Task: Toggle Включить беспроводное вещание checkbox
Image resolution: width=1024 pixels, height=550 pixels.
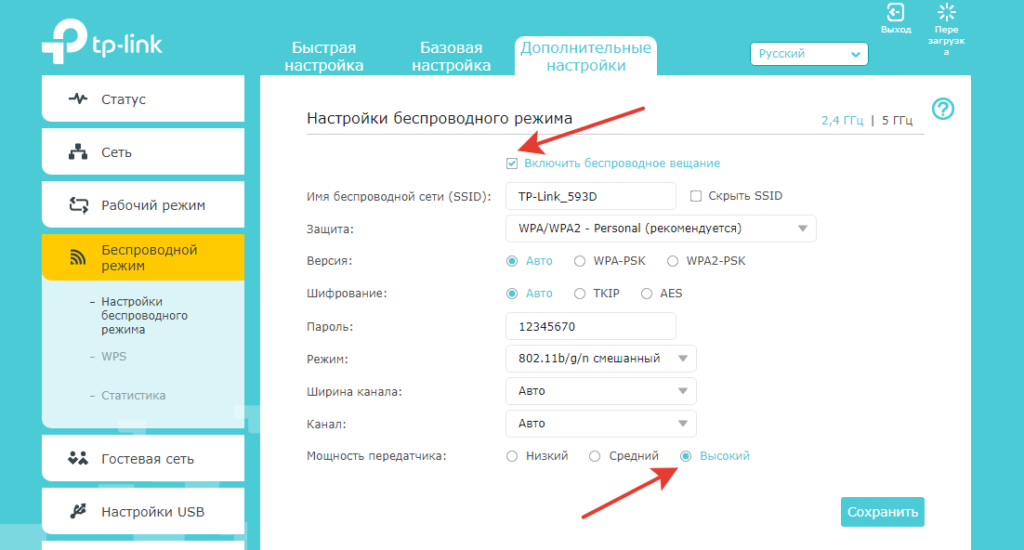Action: pos(512,163)
